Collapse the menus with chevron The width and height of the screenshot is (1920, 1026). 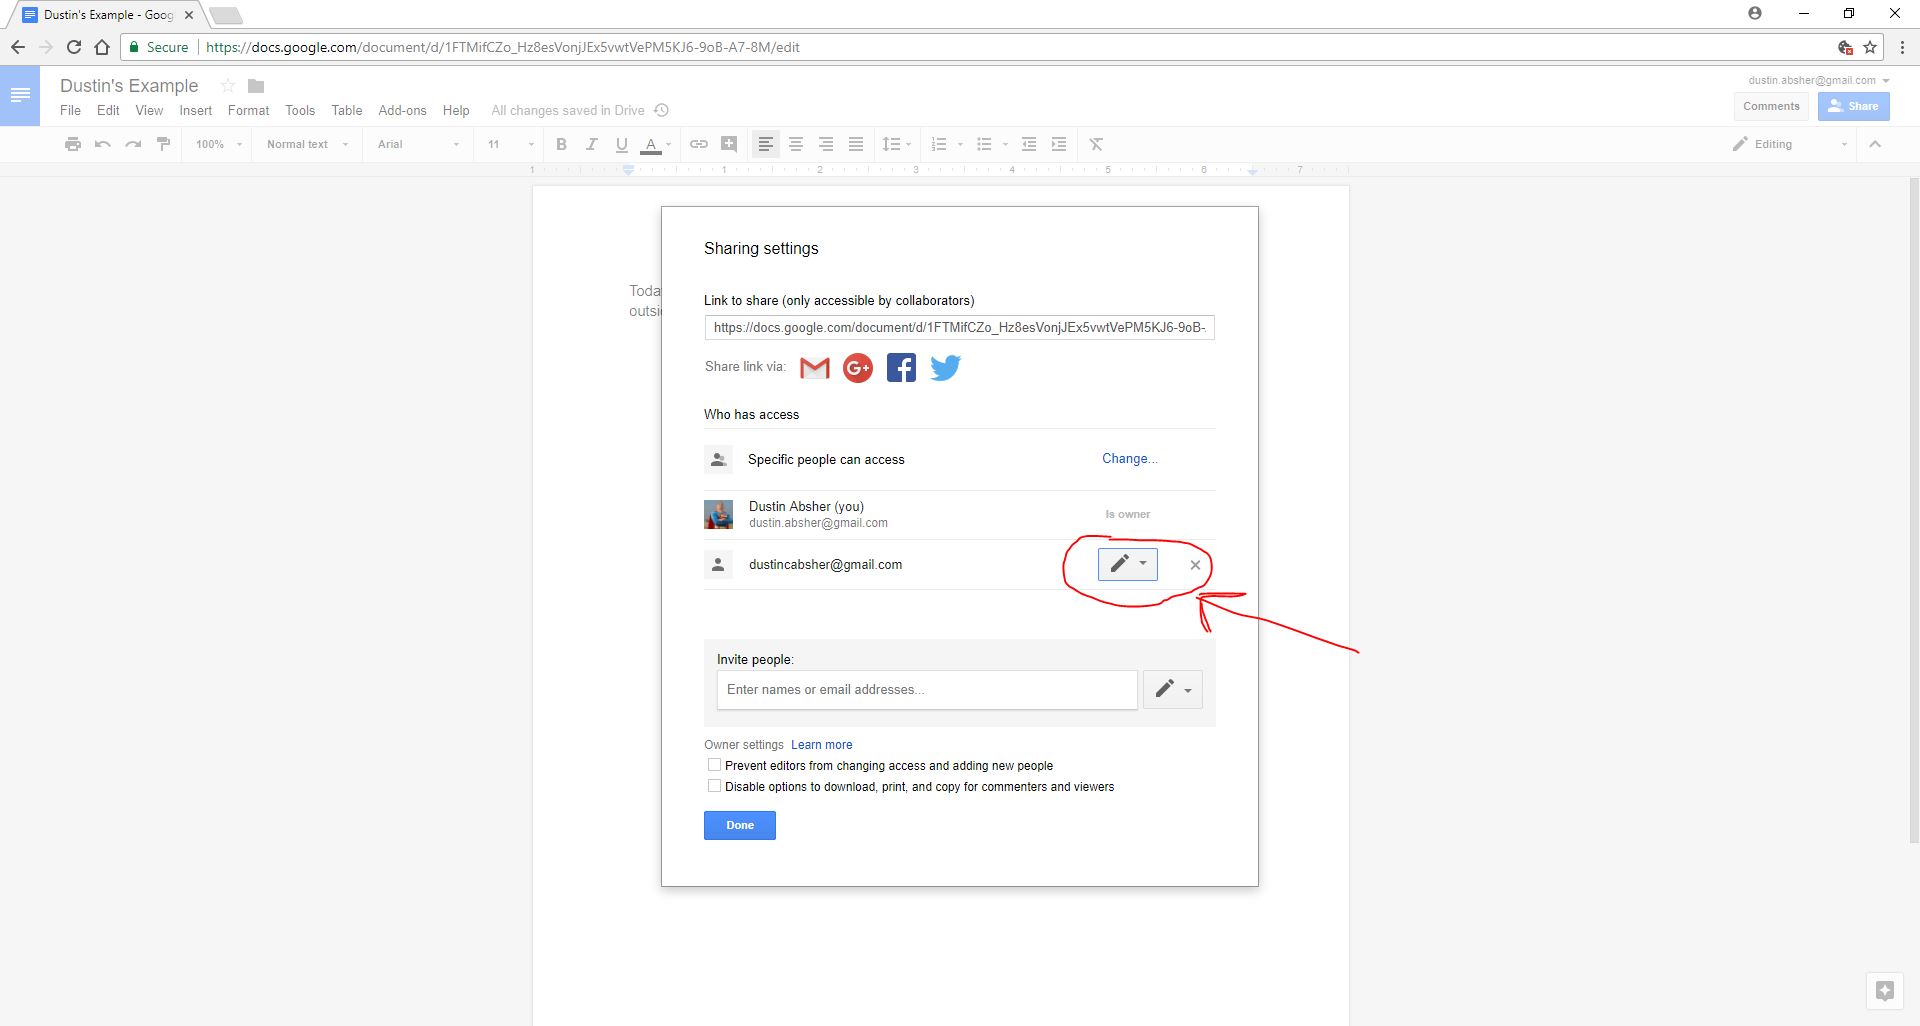pyautogui.click(x=1875, y=144)
